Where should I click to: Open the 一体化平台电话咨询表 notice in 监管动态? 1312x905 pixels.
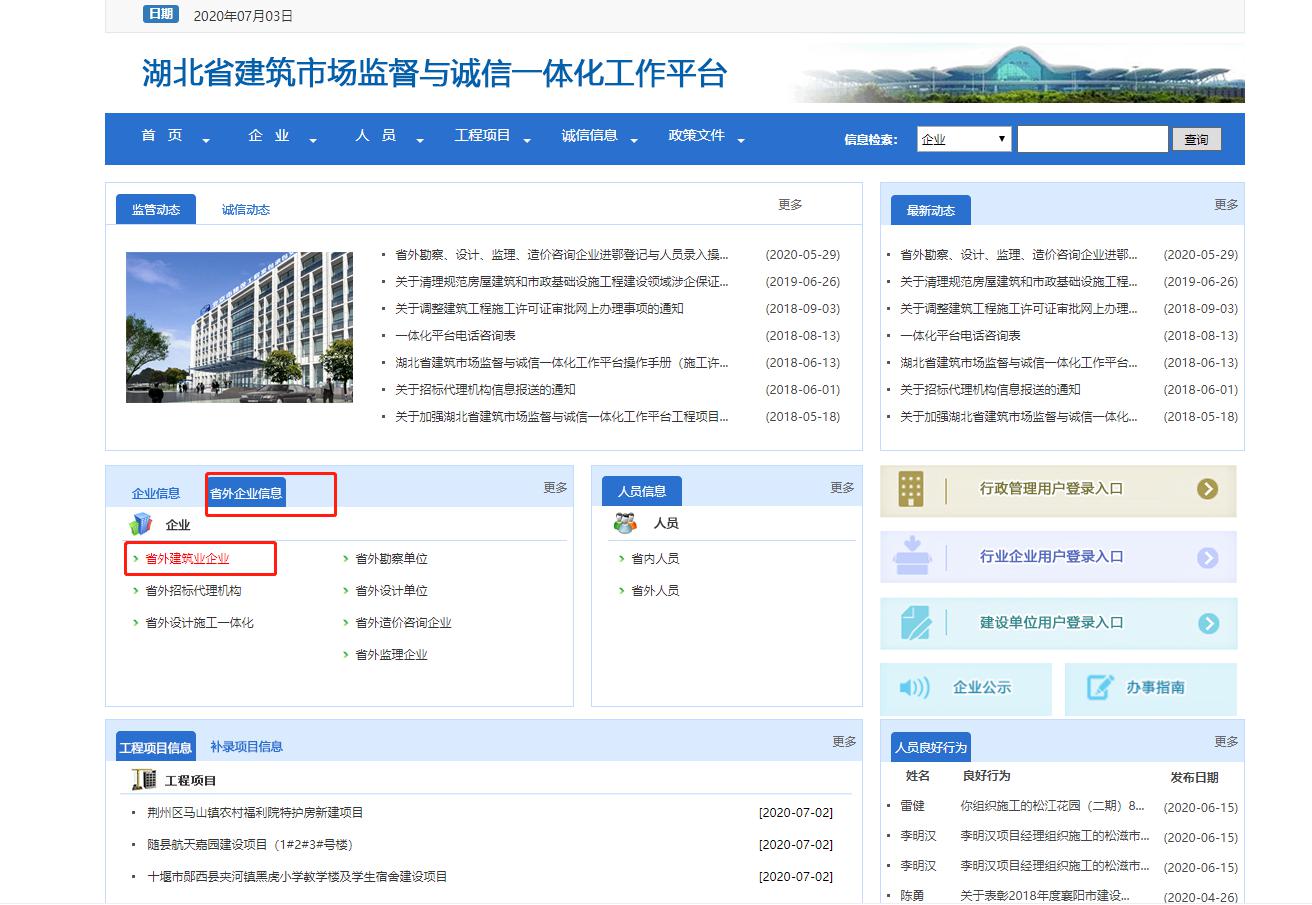[455, 336]
